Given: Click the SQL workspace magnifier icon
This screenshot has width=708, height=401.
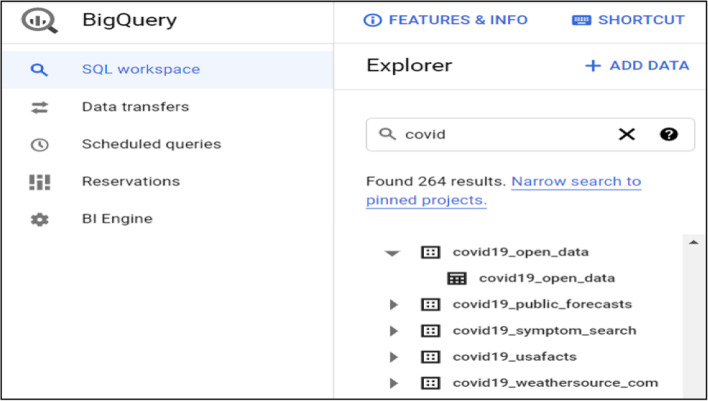Looking at the screenshot, I should [x=39, y=70].
